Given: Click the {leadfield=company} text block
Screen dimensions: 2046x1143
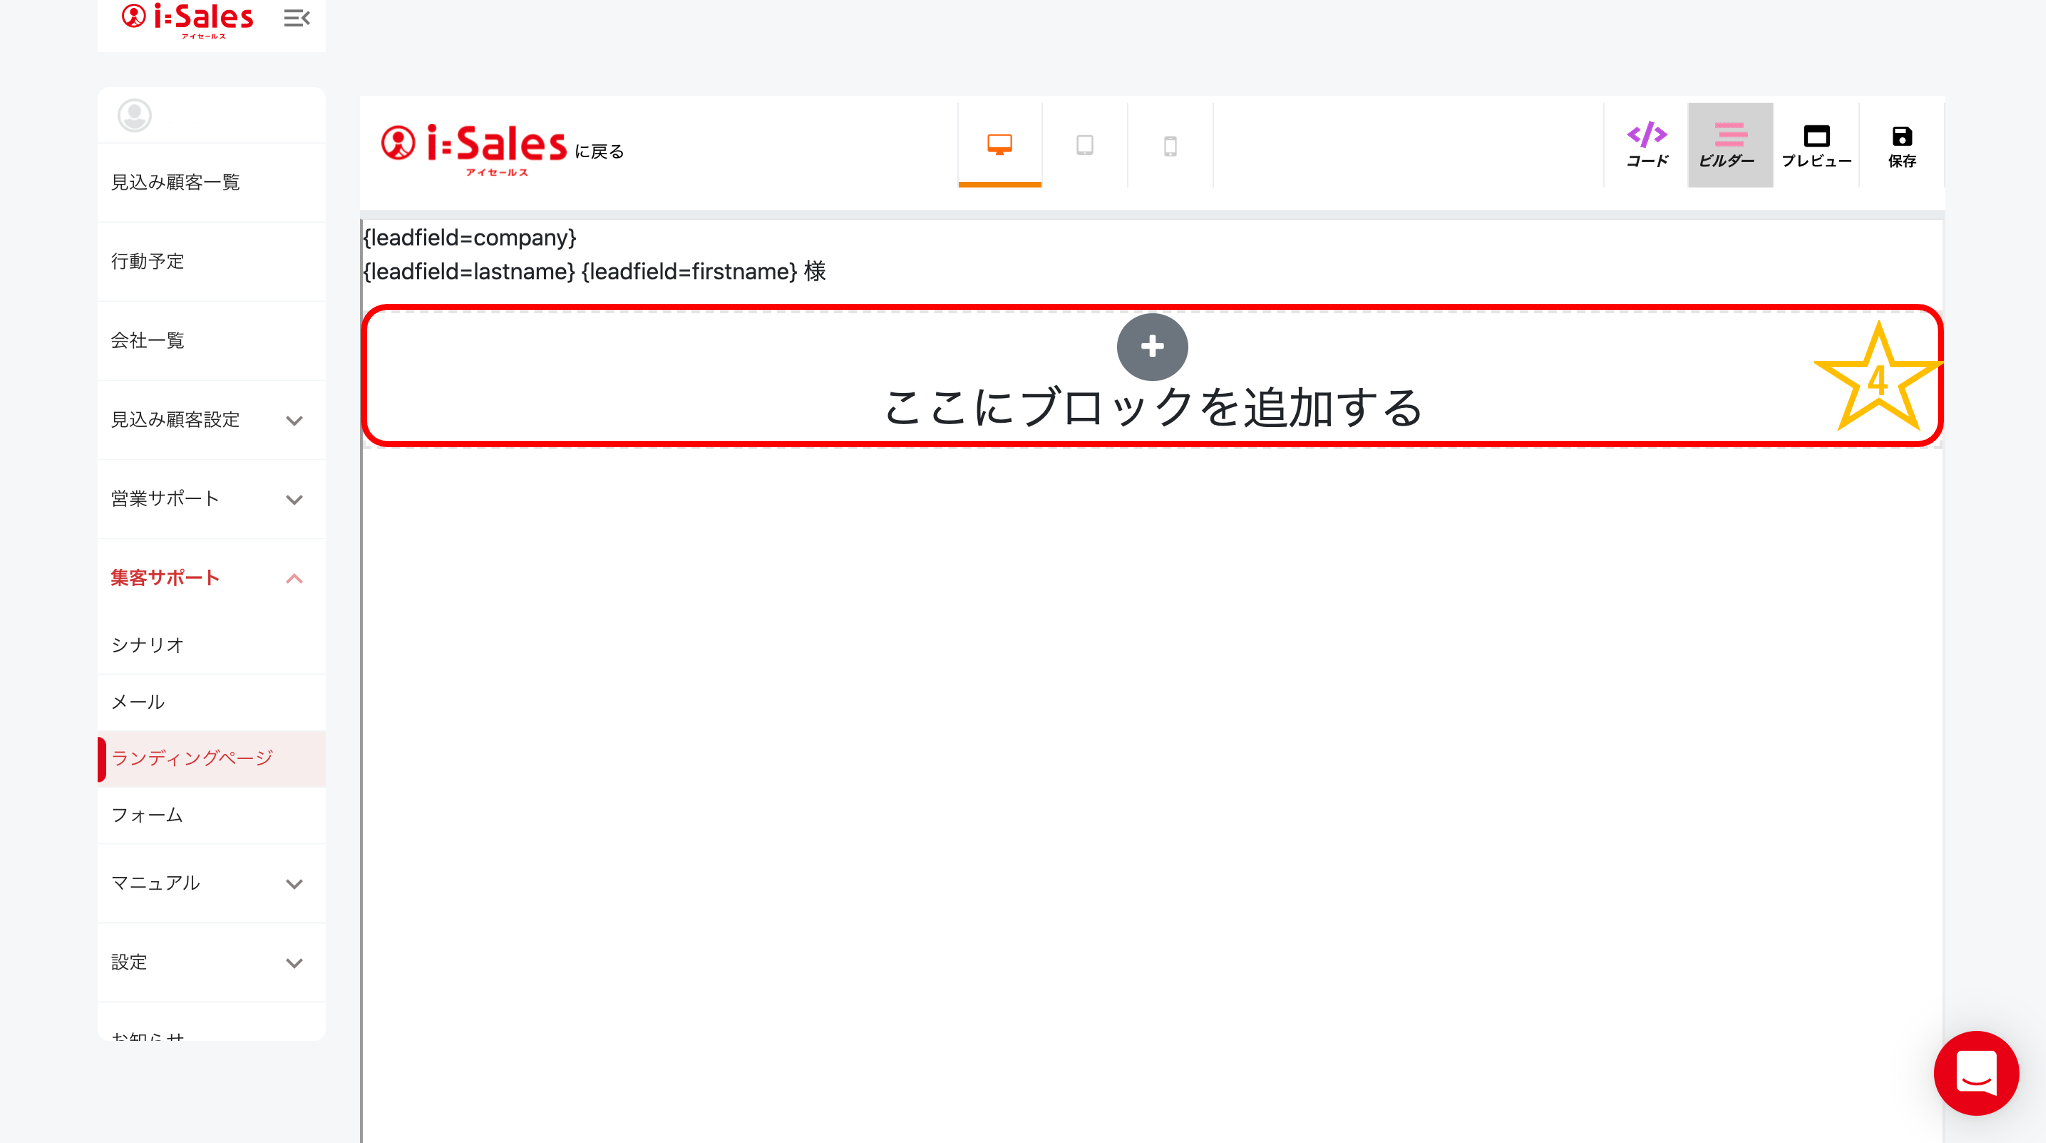Looking at the screenshot, I should click(469, 238).
